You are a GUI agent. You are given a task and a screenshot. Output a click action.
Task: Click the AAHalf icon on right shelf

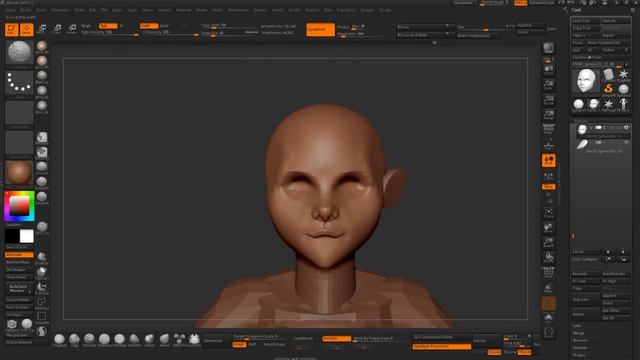click(549, 115)
